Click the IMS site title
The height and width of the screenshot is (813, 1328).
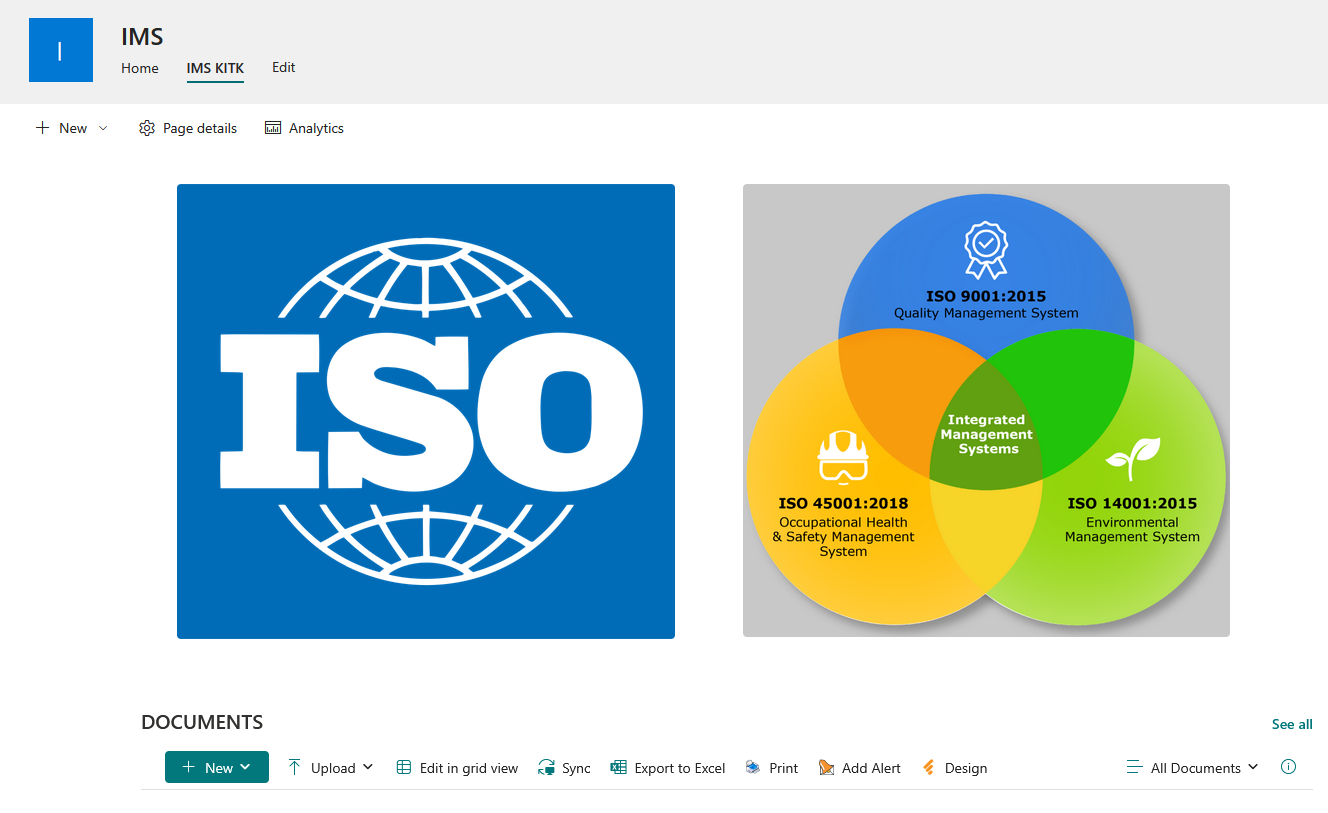coord(142,36)
